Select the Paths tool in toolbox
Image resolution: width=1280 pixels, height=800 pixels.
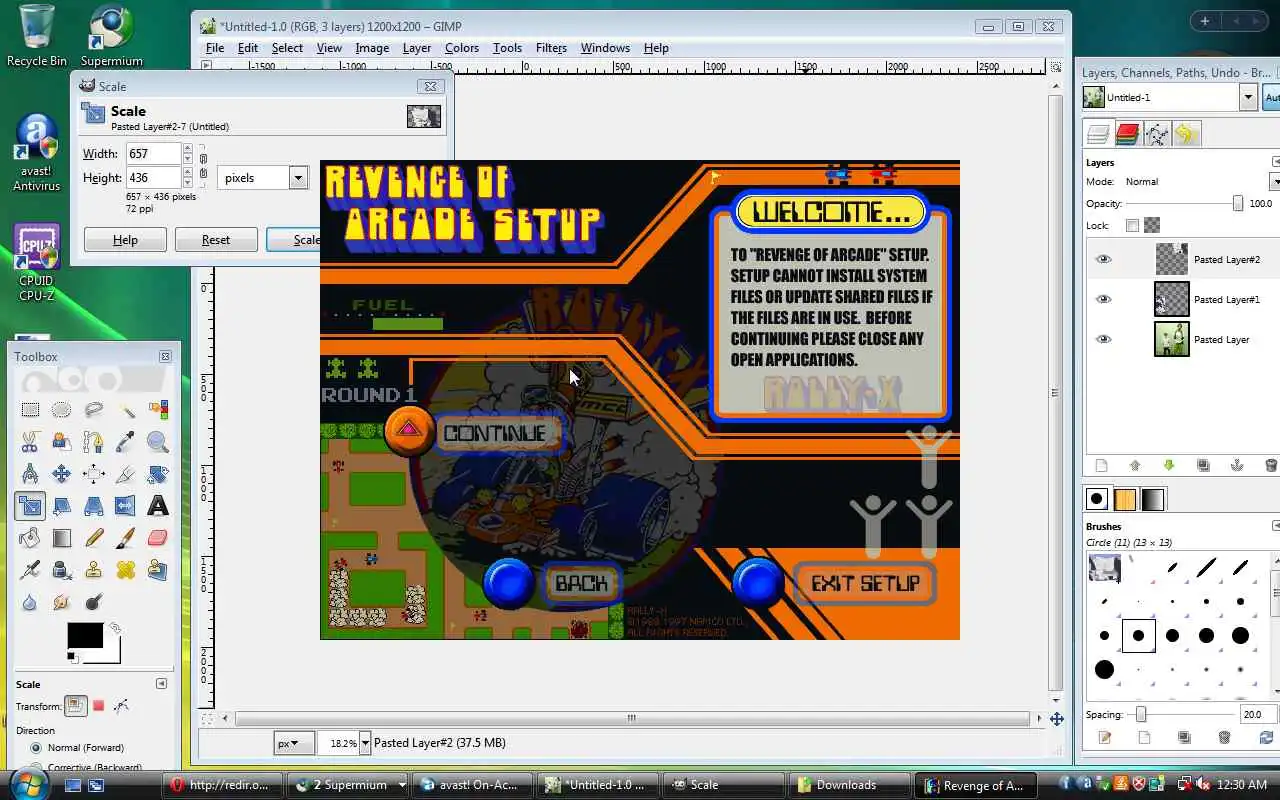pos(94,442)
